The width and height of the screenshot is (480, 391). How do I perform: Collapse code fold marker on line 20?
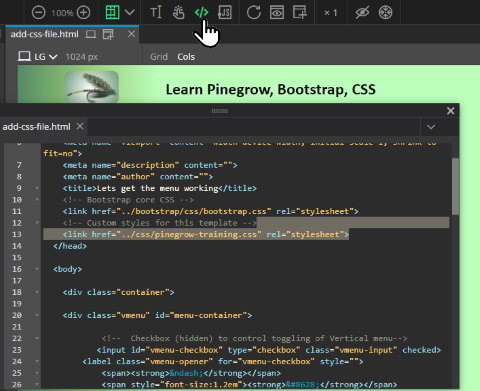37,315
